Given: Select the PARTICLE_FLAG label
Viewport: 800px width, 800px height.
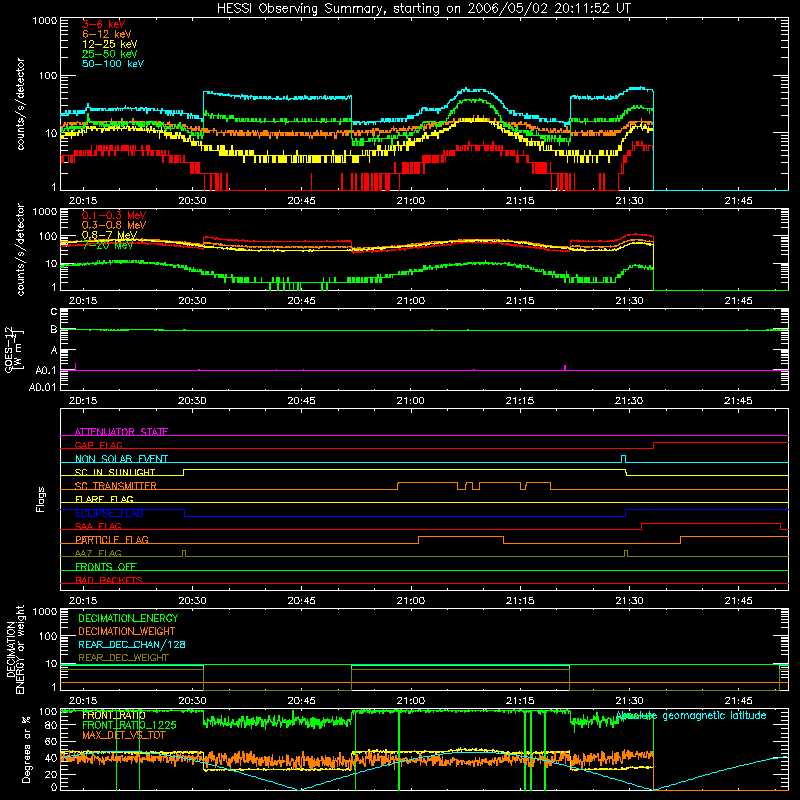Looking at the screenshot, I should [112, 540].
